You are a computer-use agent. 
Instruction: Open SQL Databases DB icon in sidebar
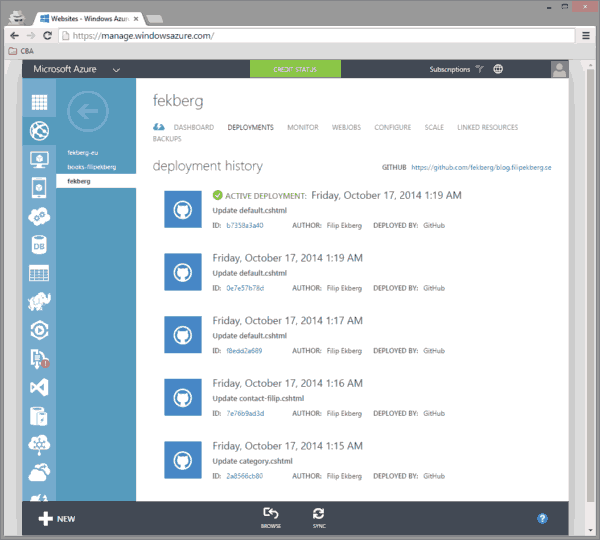point(39,243)
